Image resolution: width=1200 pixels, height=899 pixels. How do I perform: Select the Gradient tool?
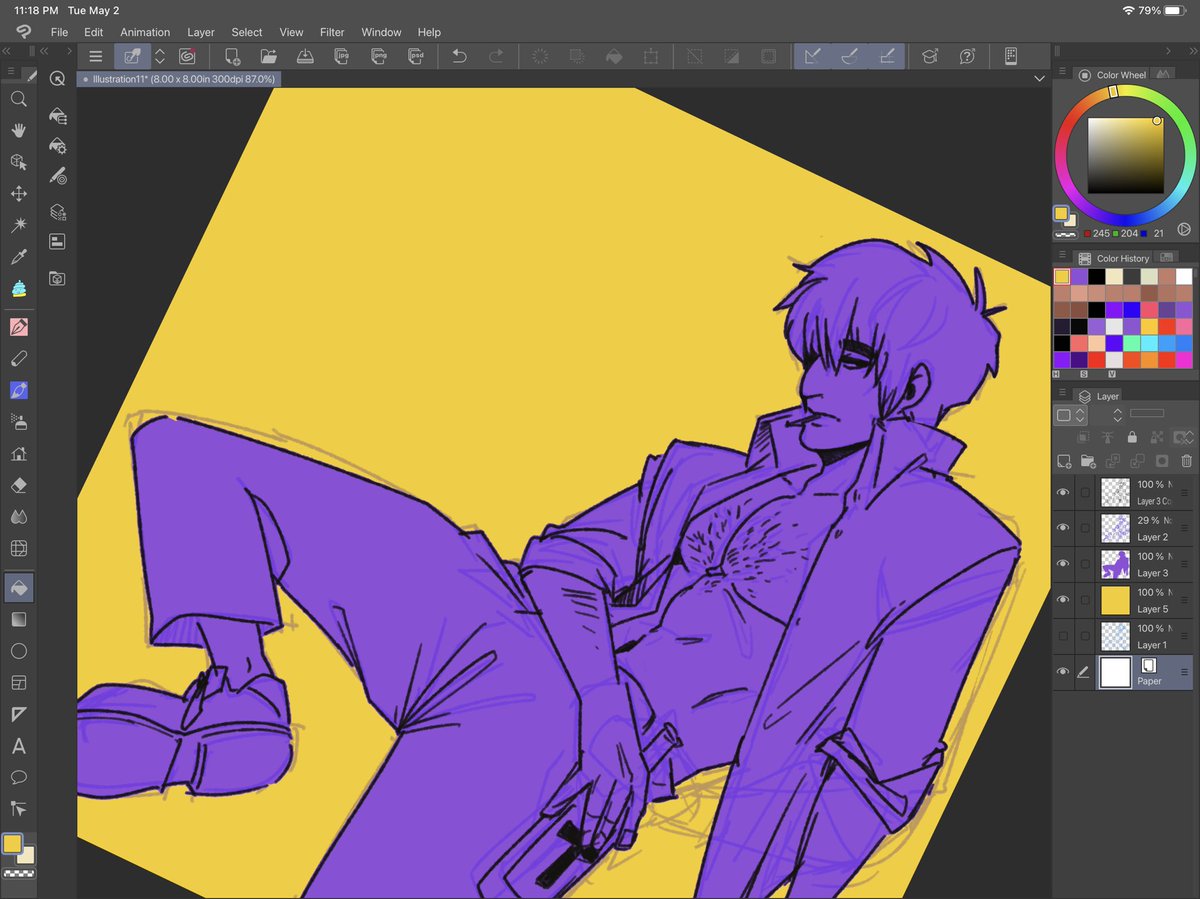(x=18, y=619)
